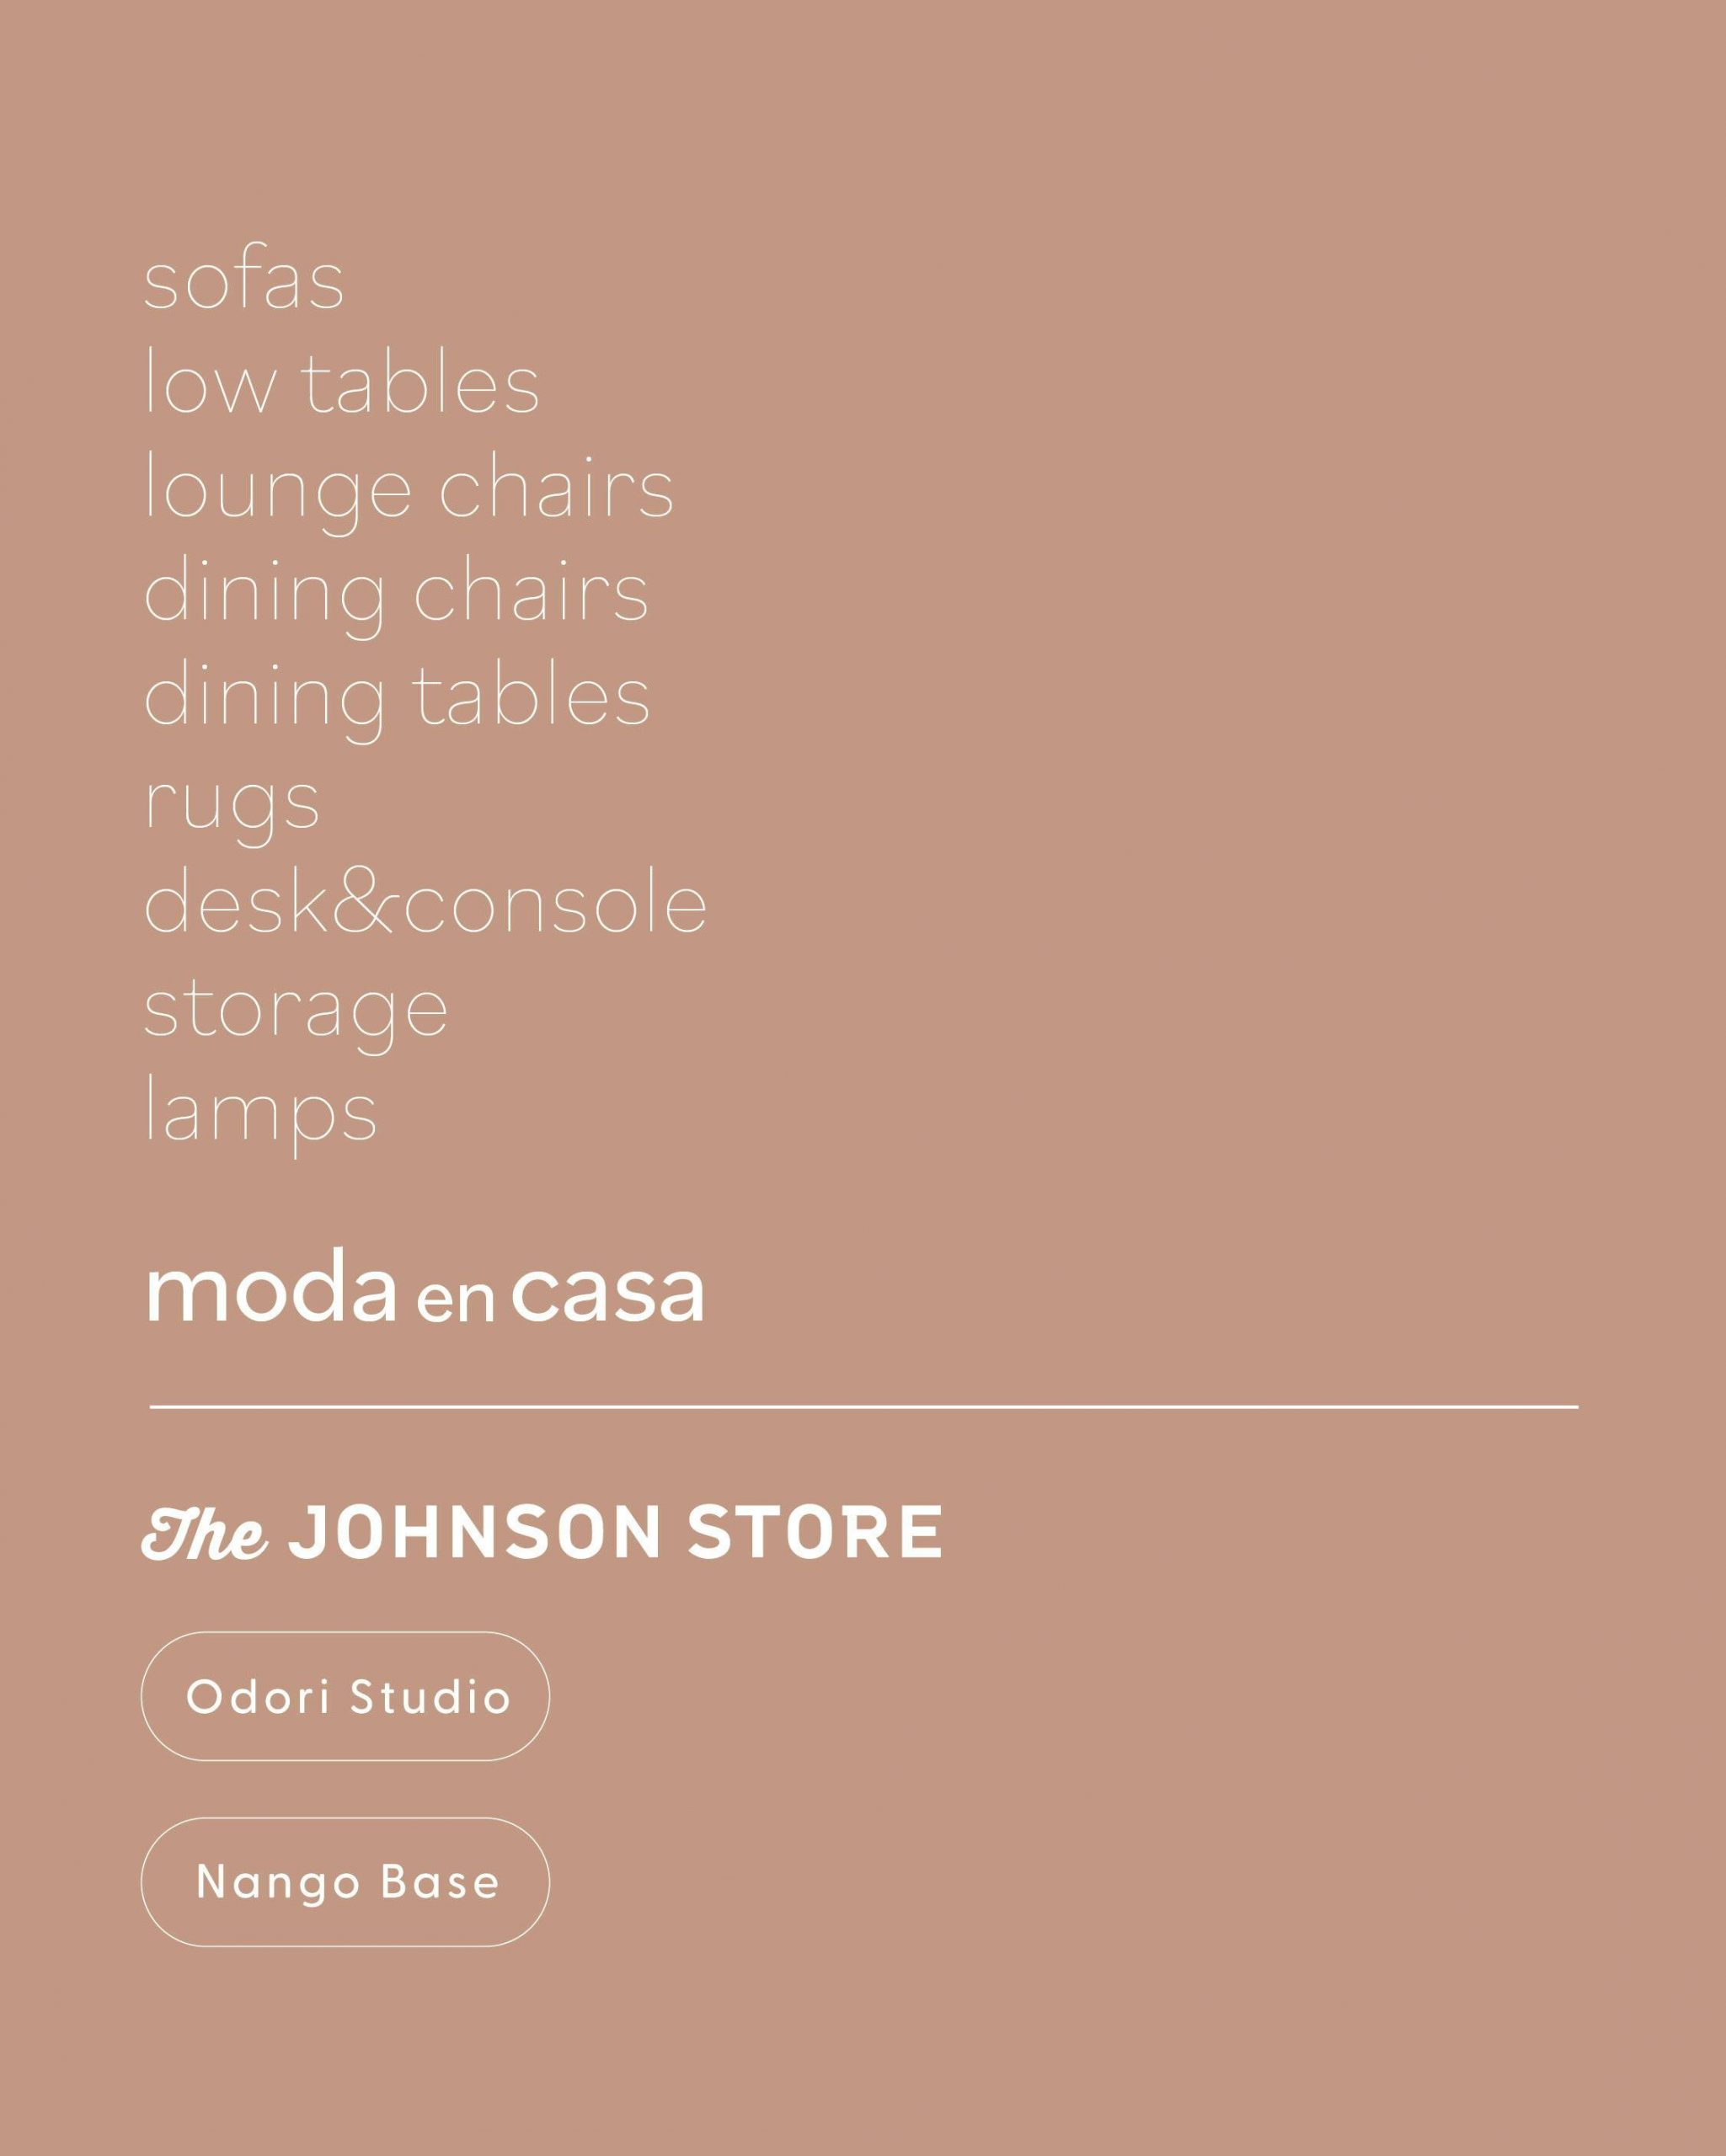Image resolution: width=1726 pixels, height=2156 pixels.
Task: Select the lamps category
Action: coord(261,1114)
